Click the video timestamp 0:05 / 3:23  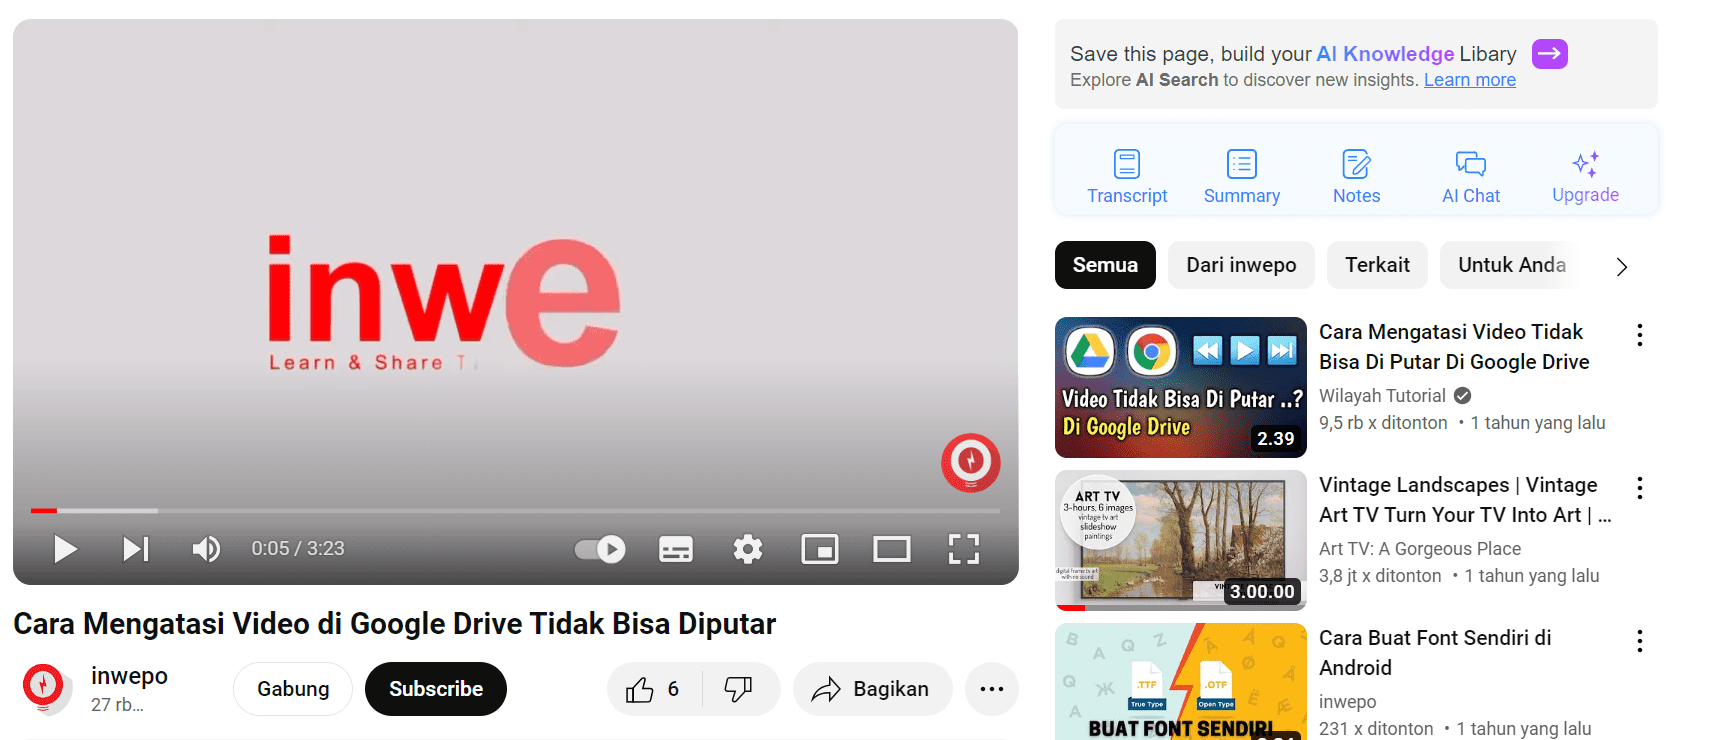pos(298,549)
